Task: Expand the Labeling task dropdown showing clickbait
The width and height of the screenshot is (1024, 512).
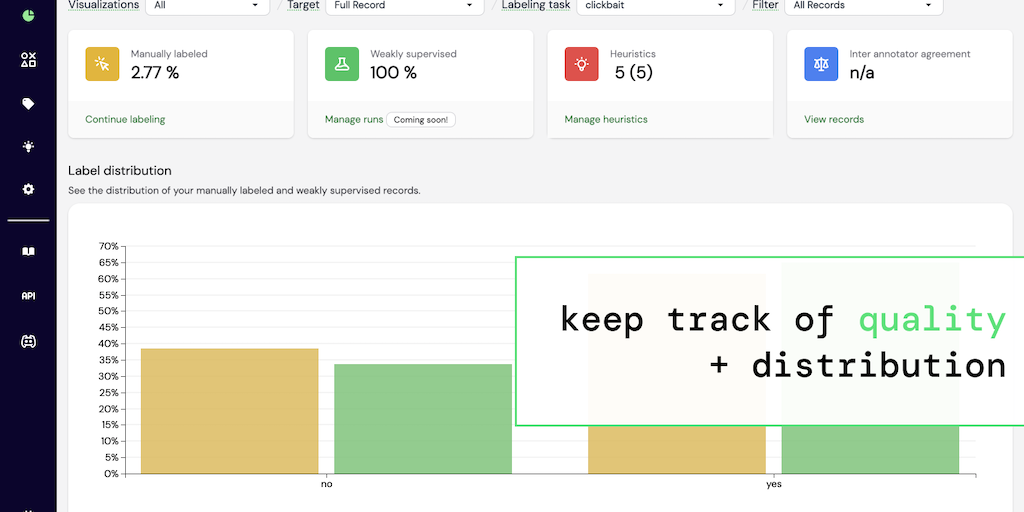Action: pos(656,5)
